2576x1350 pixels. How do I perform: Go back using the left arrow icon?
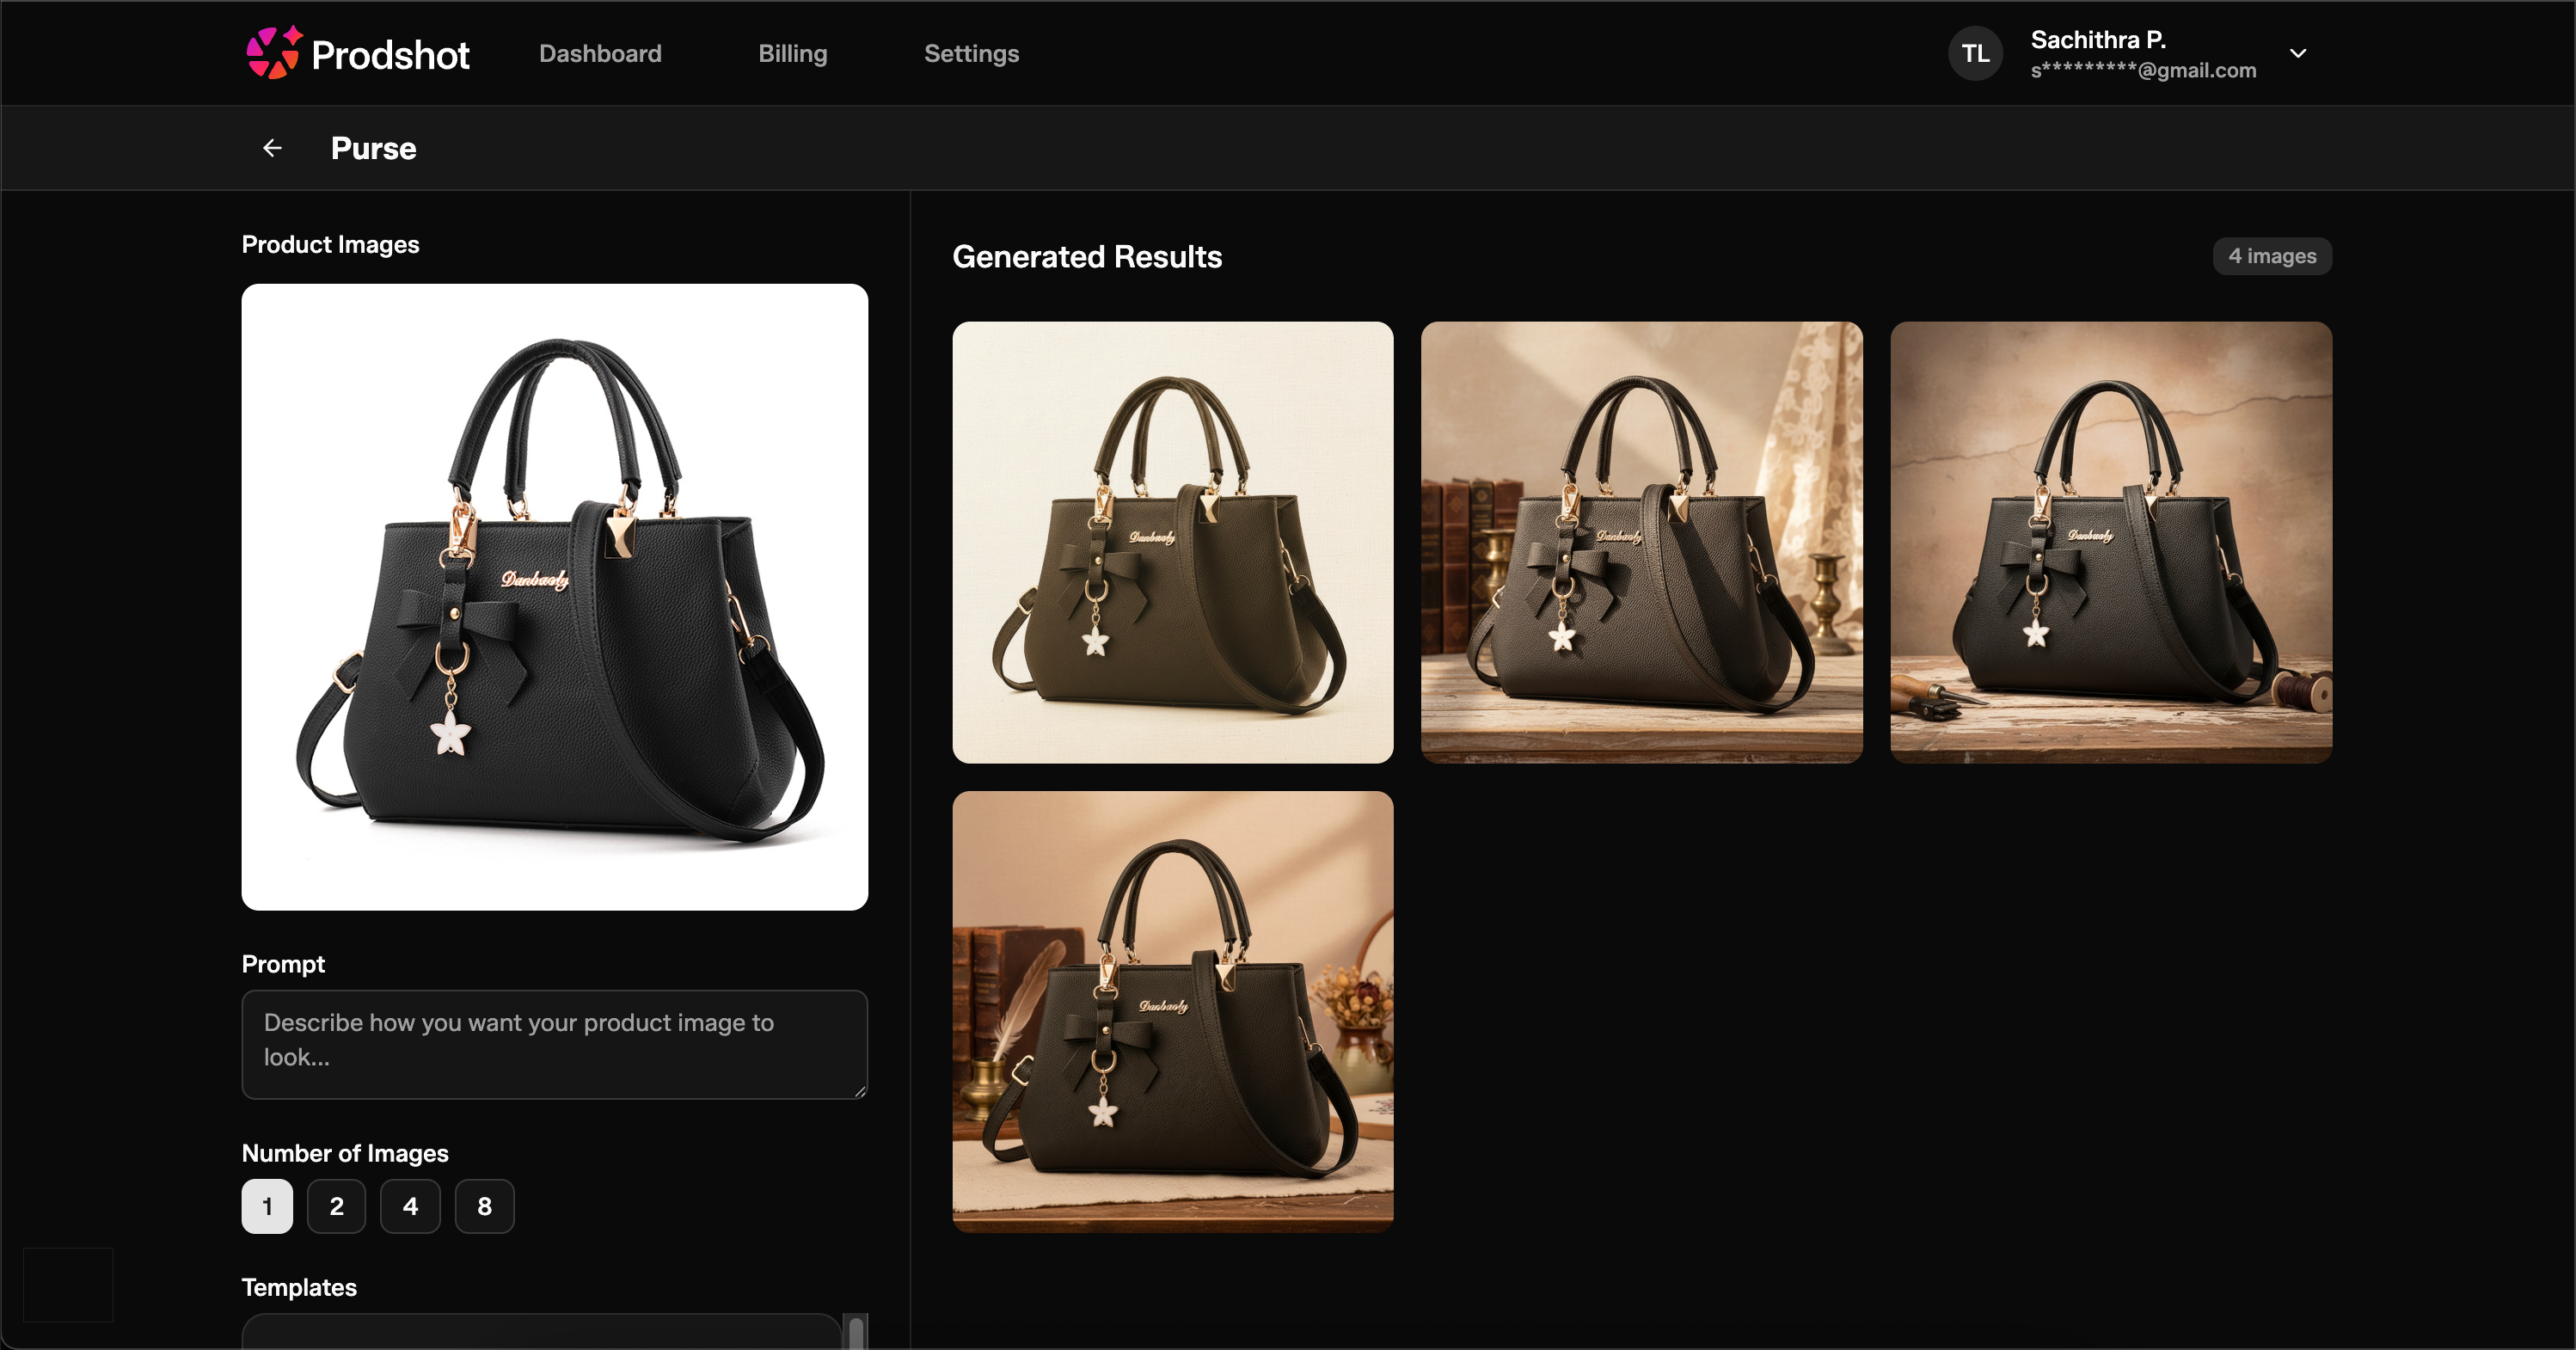pyautogui.click(x=272, y=148)
